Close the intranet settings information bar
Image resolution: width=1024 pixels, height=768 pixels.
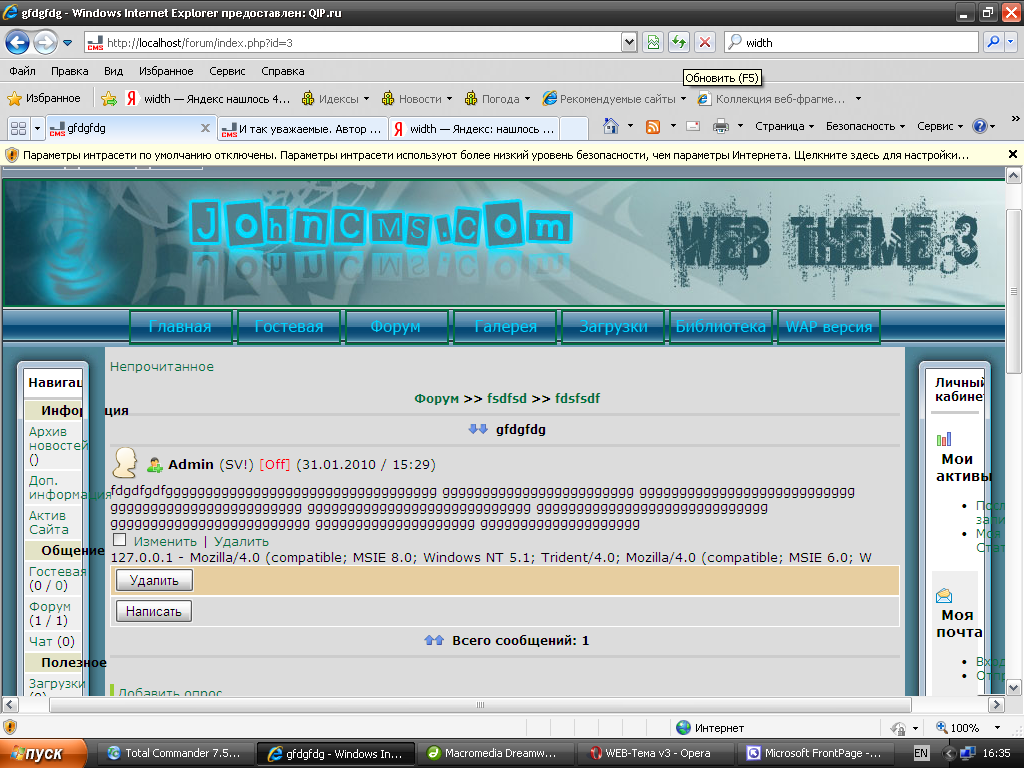[x=1013, y=154]
